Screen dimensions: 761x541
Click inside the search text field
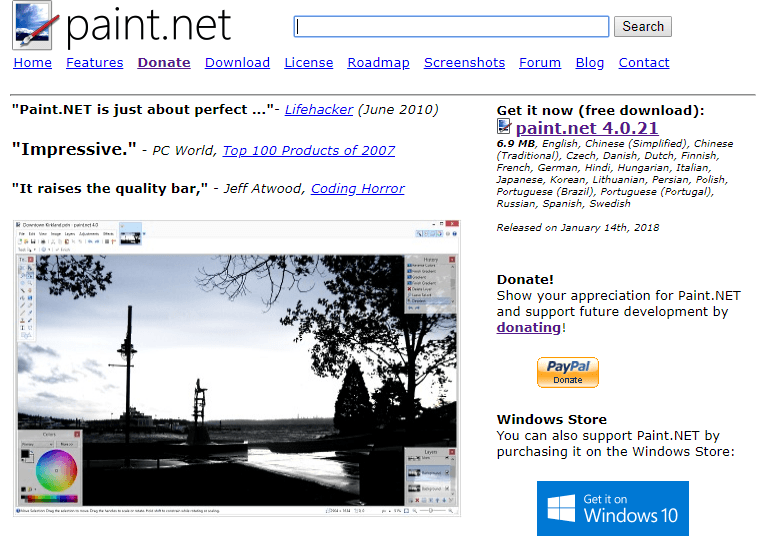[x=451, y=27]
